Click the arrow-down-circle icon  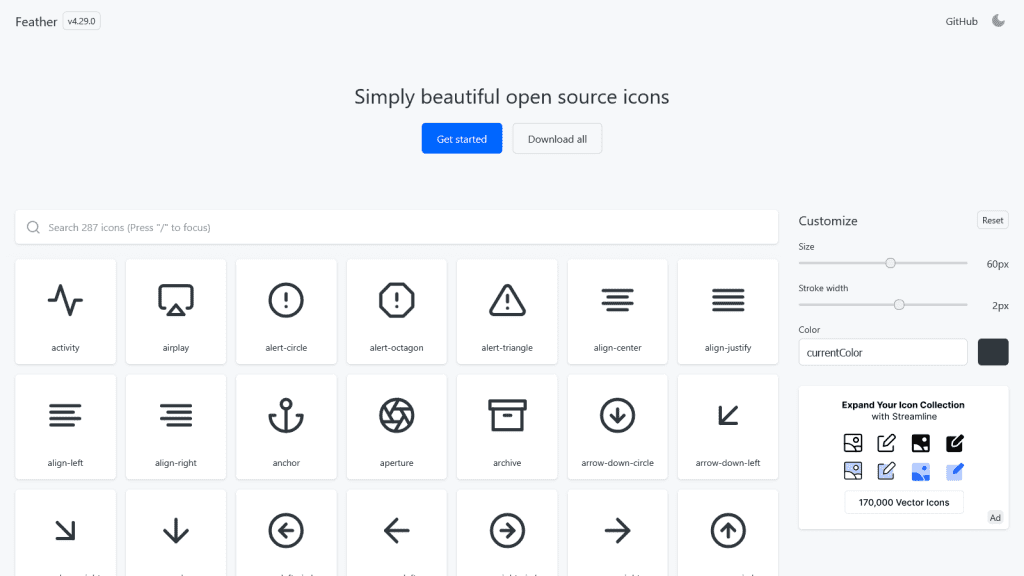(617, 426)
